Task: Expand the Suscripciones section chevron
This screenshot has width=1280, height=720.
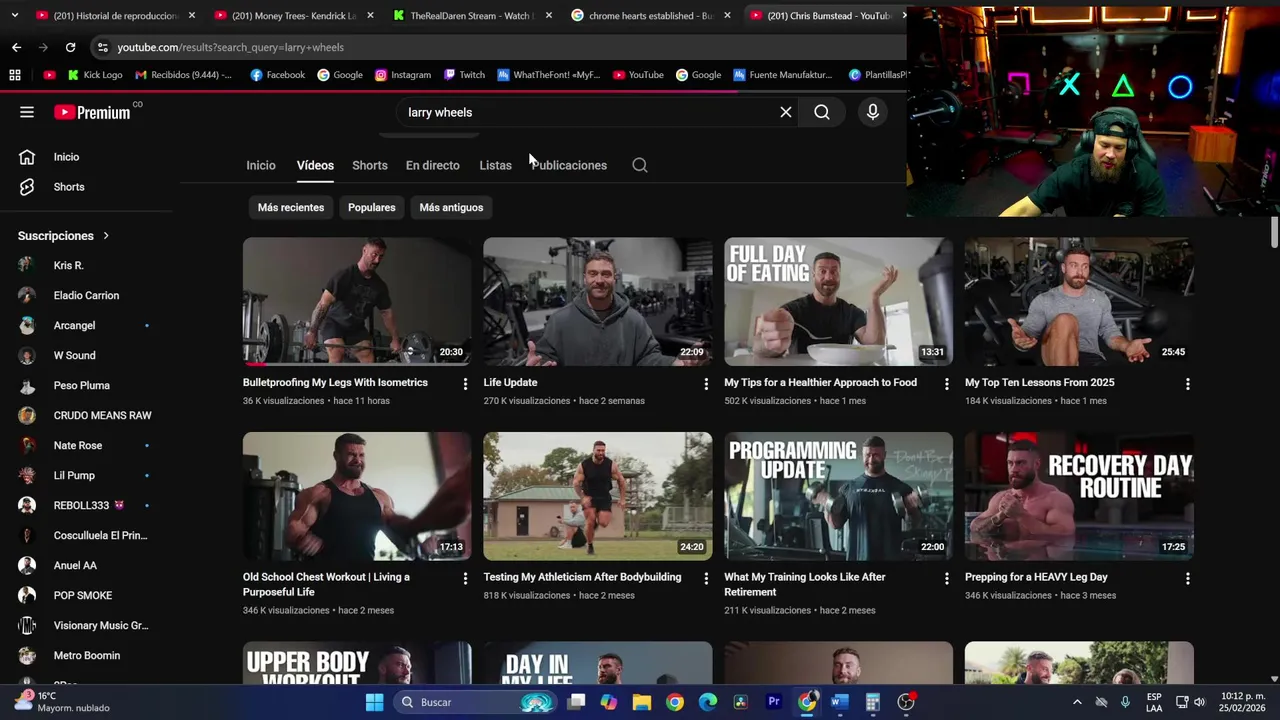Action: (x=106, y=236)
